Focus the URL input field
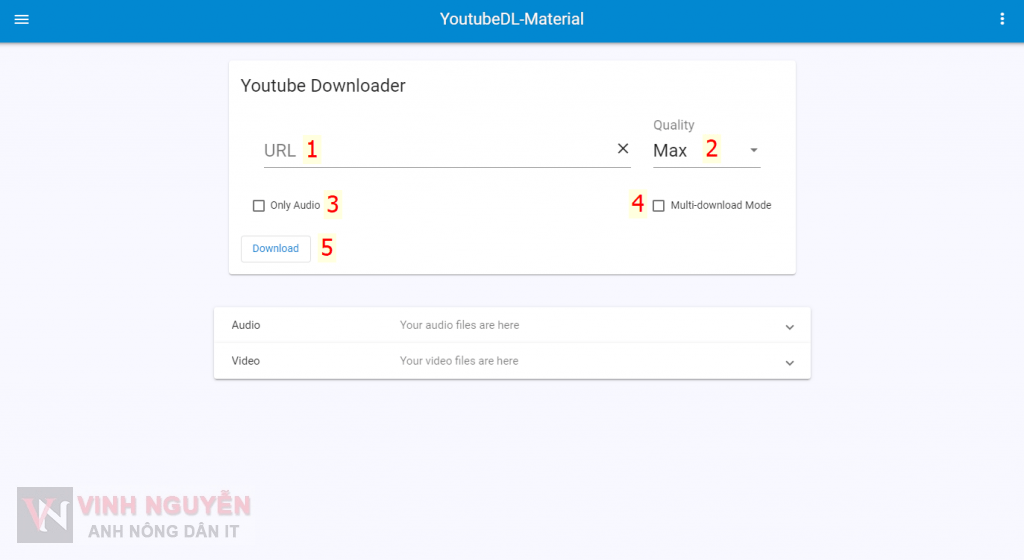 440,150
